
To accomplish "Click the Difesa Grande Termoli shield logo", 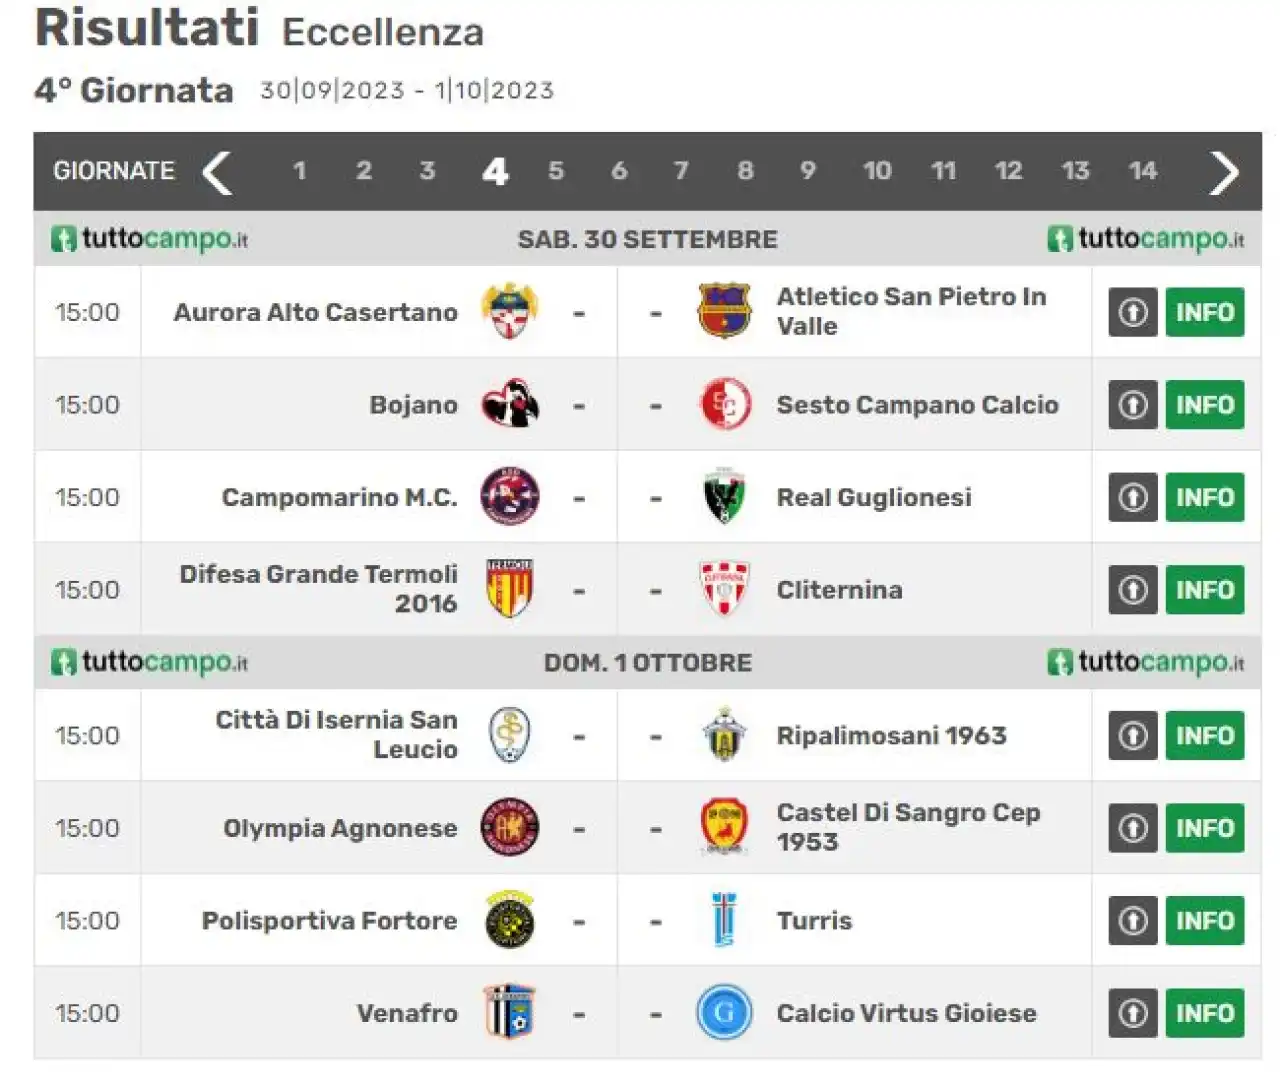I will [x=510, y=589].
